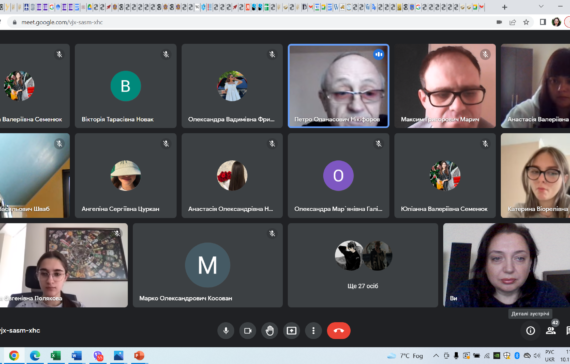
Task: Open Photos app from the taskbar
Action: 119,355
